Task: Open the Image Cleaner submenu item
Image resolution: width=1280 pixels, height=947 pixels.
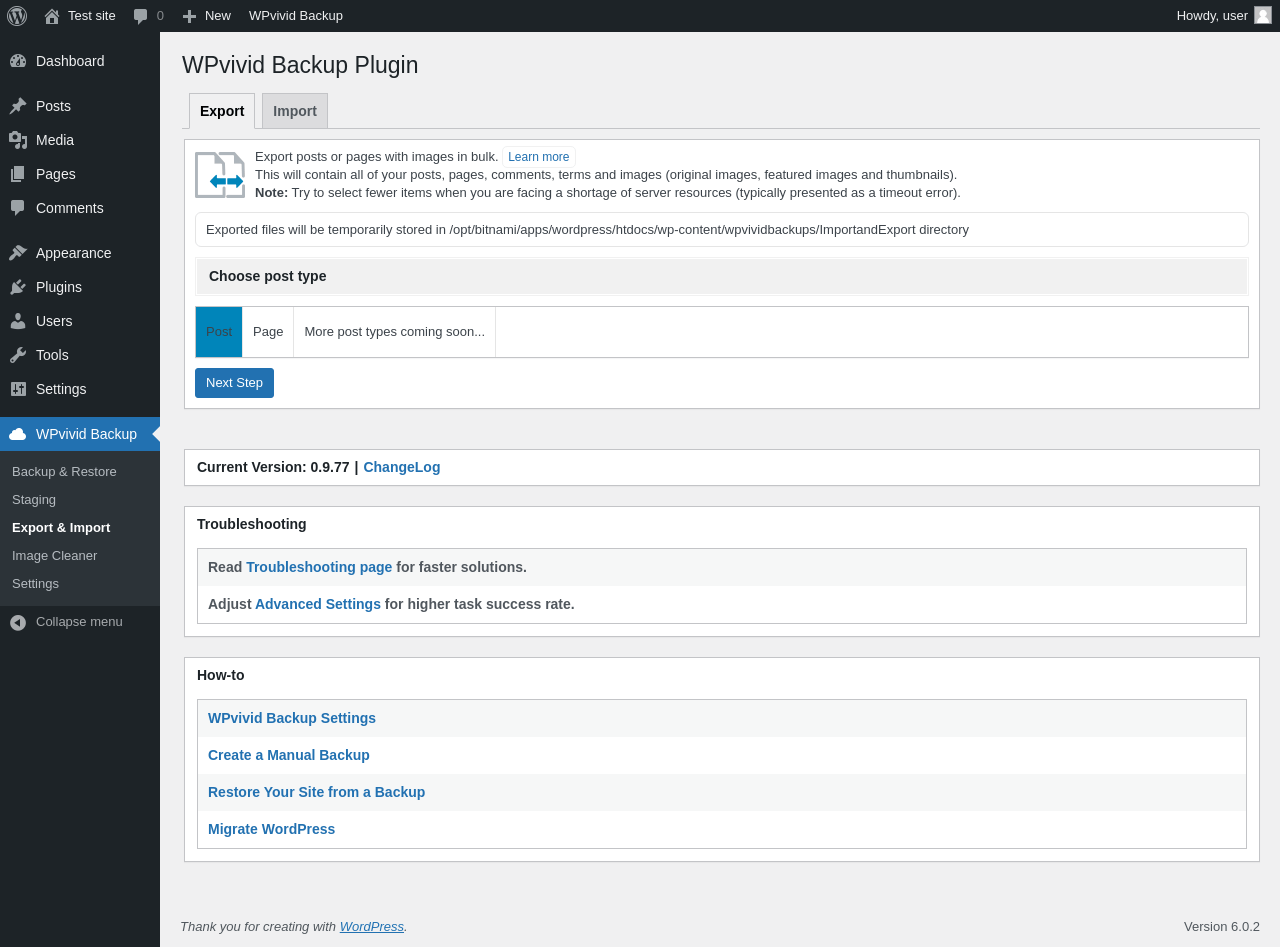Action: (x=55, y=556)
